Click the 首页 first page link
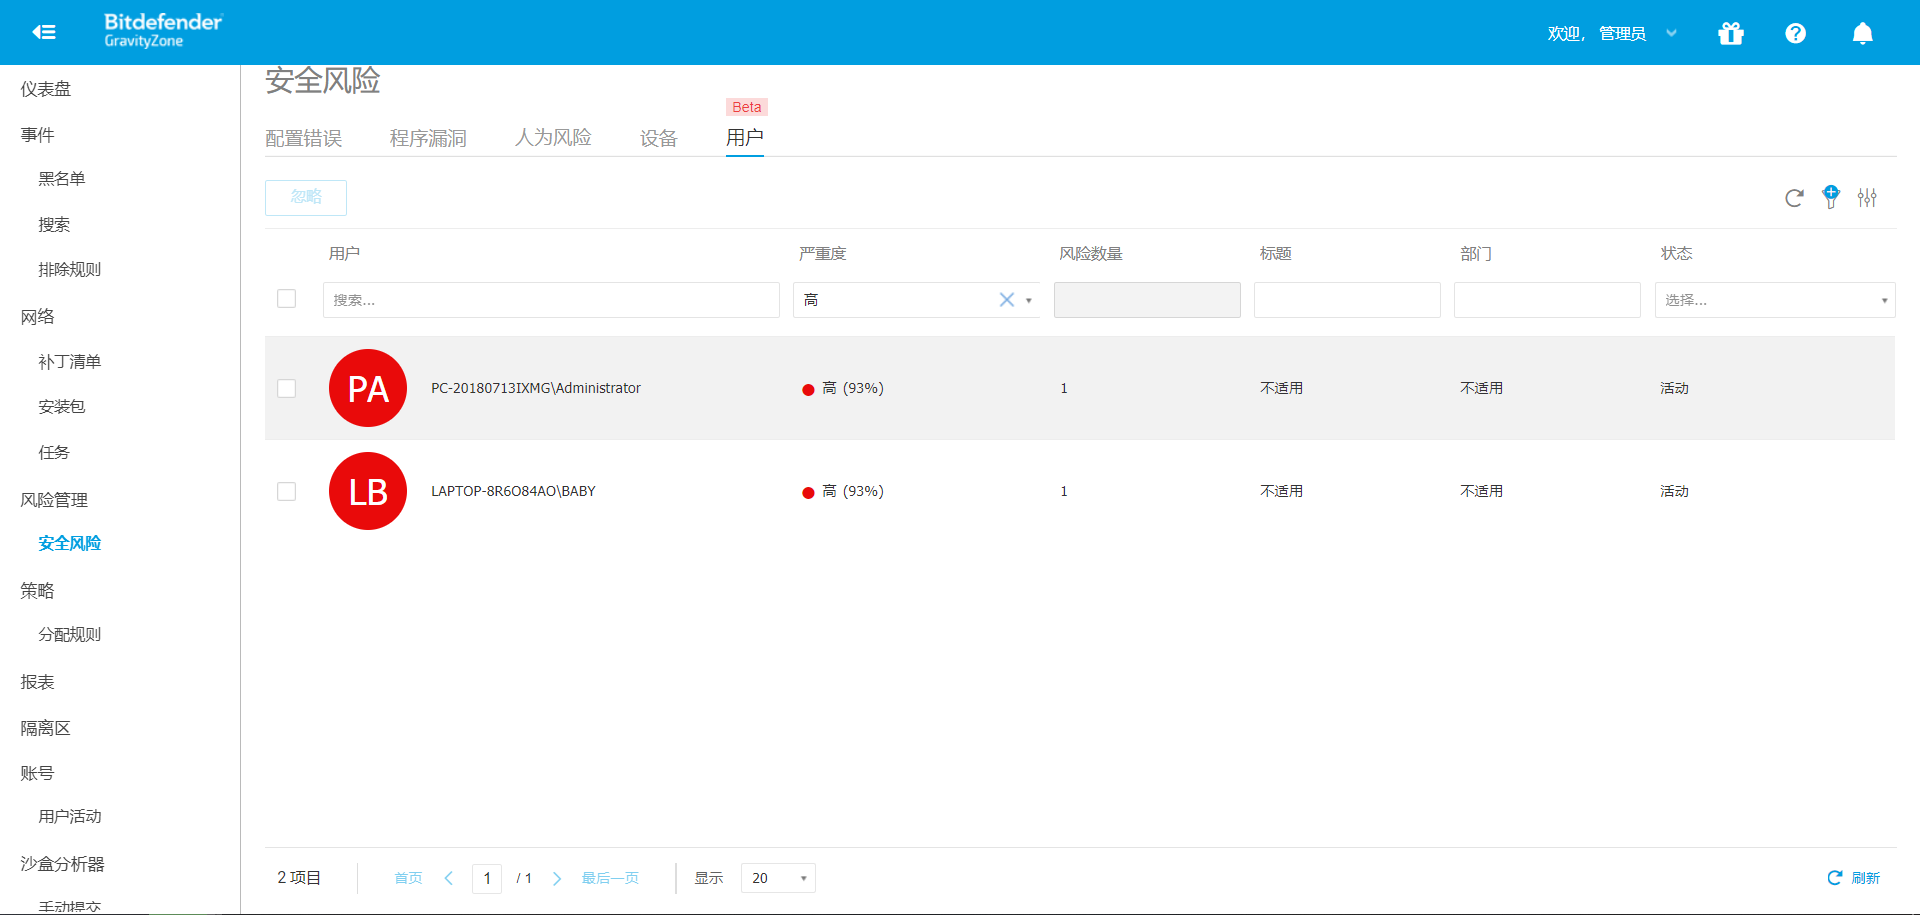The height and width of the screenshot is (915, 1920). pyautogui.click(x=408, y=878)
